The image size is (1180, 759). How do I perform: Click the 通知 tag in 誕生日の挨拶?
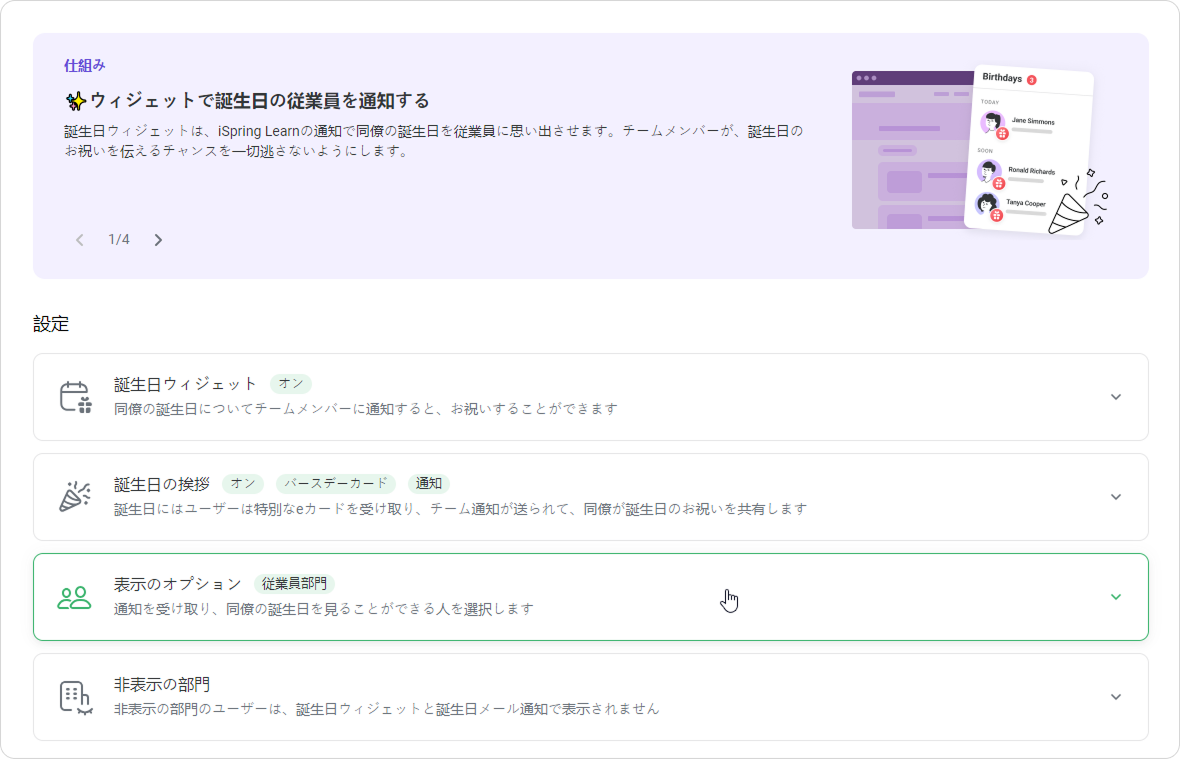pyautogui.click(x=429, y=484)
